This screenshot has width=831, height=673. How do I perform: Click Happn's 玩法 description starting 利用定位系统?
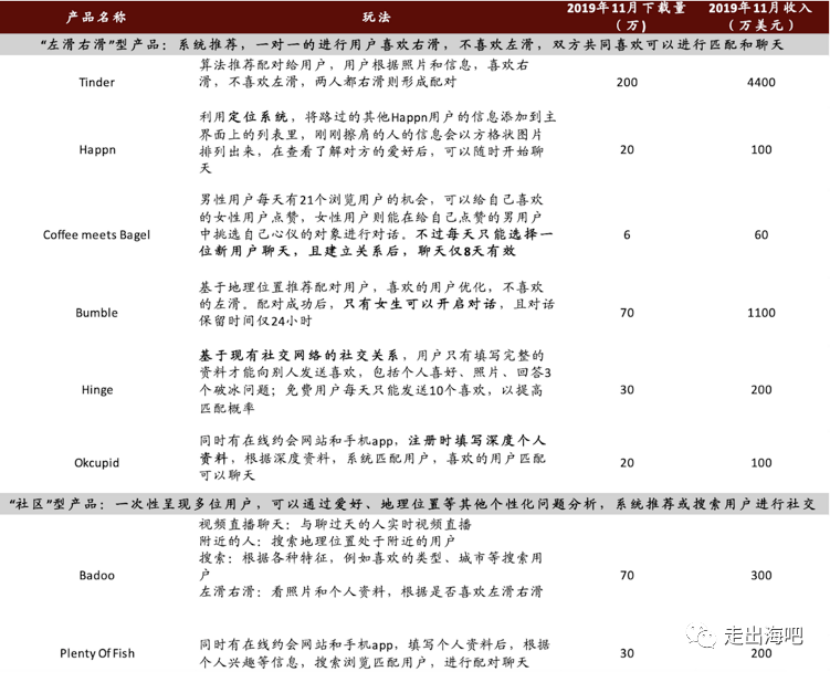377,143
